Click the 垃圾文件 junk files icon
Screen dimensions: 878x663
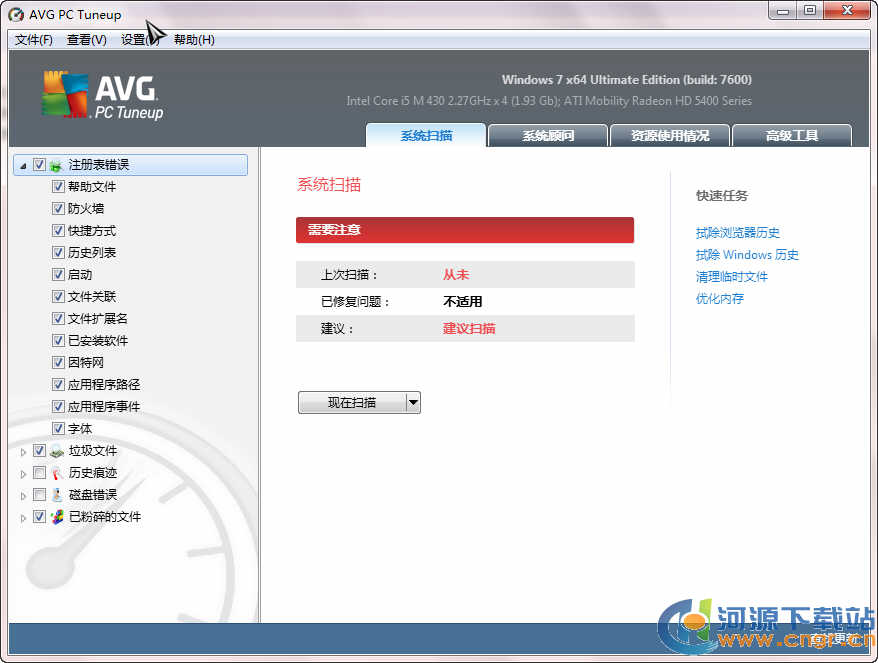click(56, 451)
